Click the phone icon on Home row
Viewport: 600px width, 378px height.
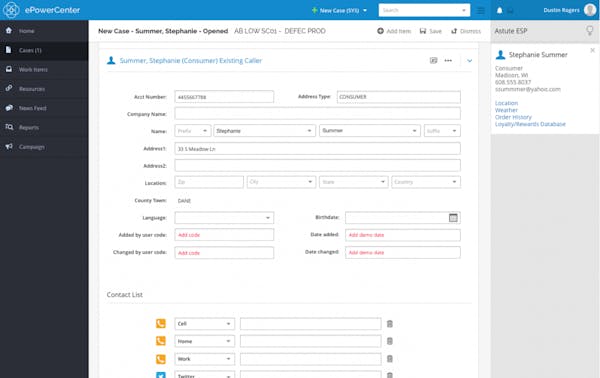pyautogui.click(x=161, y=341)
